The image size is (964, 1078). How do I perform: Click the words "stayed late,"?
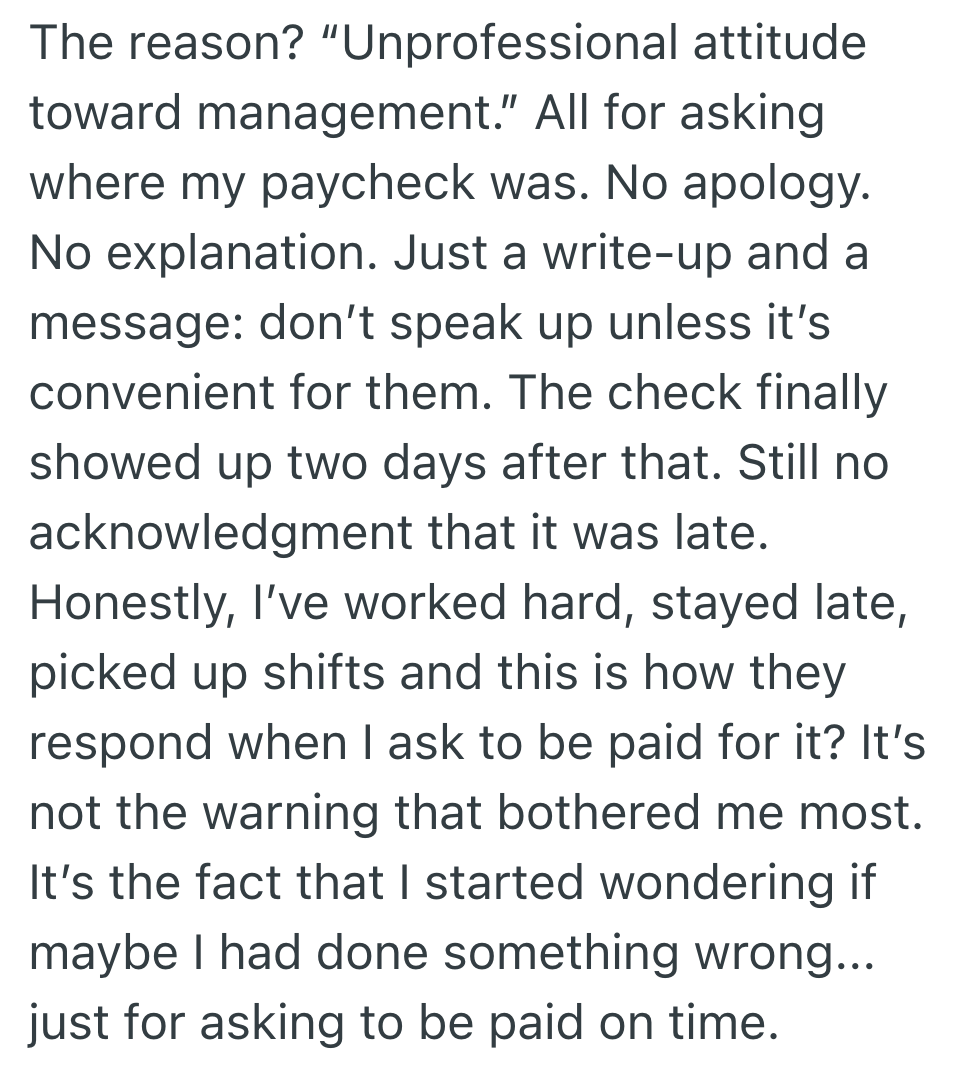(779, 604)
